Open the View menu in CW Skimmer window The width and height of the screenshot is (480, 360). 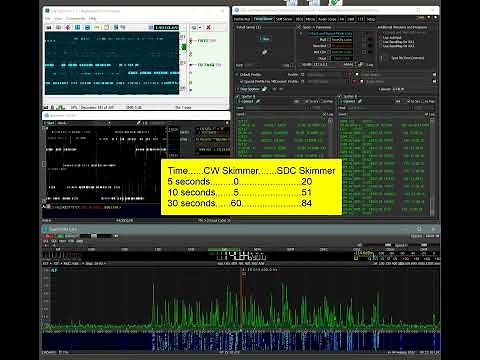[x=58, y=19]
